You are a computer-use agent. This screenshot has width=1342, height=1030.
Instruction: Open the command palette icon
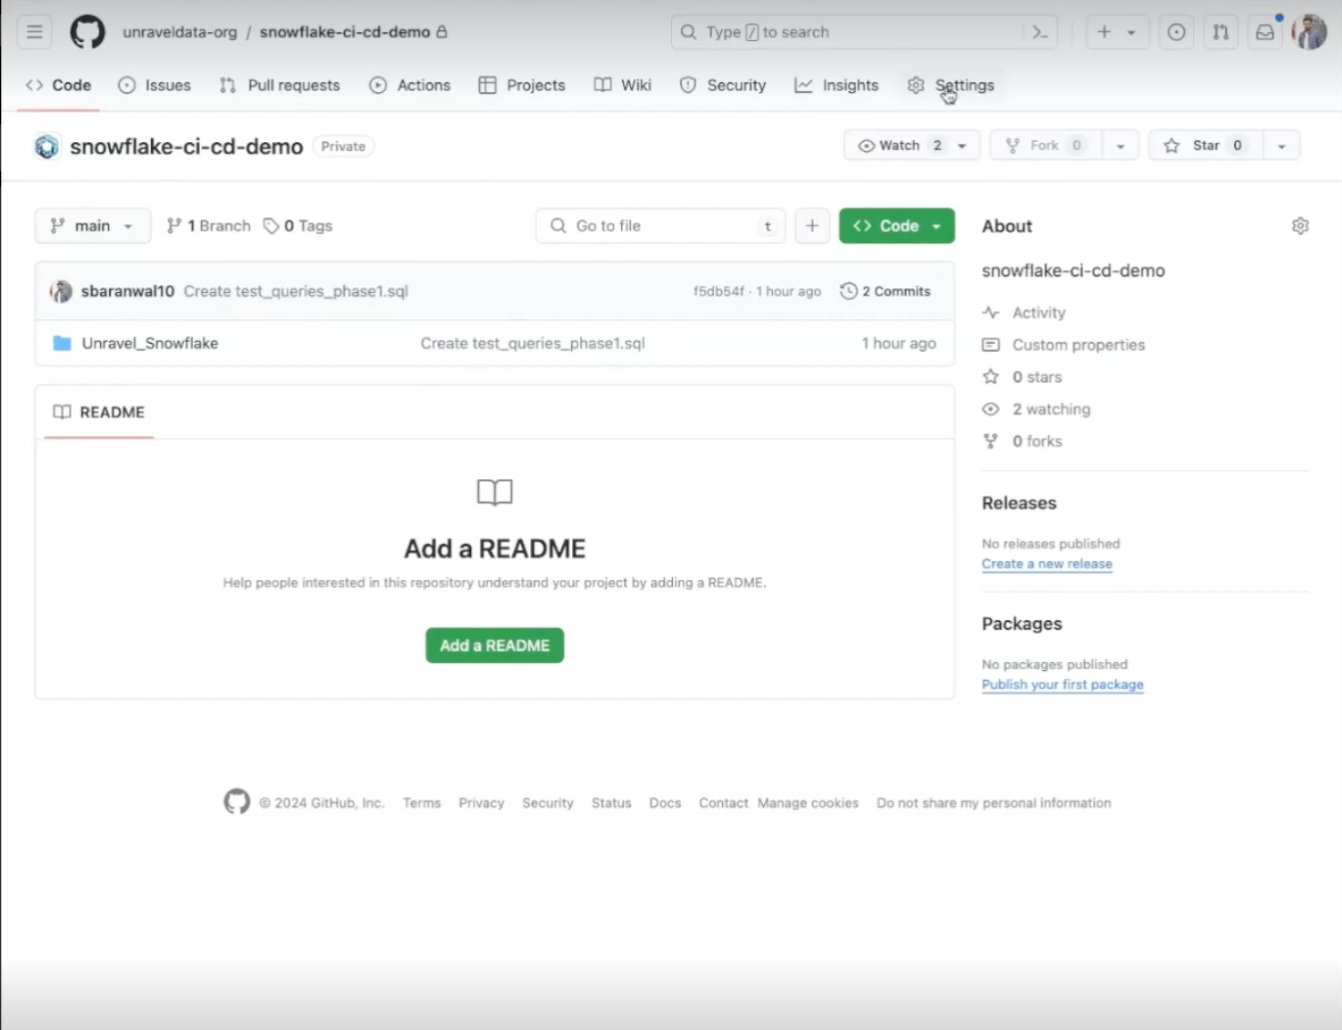pyautogui.click(x=1040, y=32)
